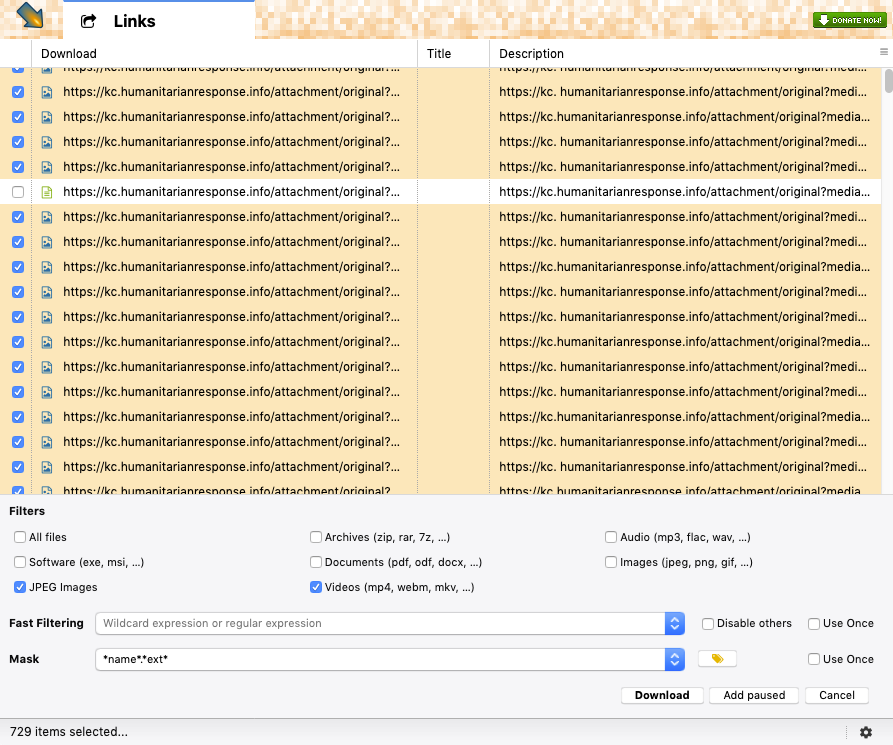Image resolution: width=893 pixels, height=745 pixels.
Task: Click the document file icon in the unchecked row
Action: pyautogui.click(x=46, y=192)
